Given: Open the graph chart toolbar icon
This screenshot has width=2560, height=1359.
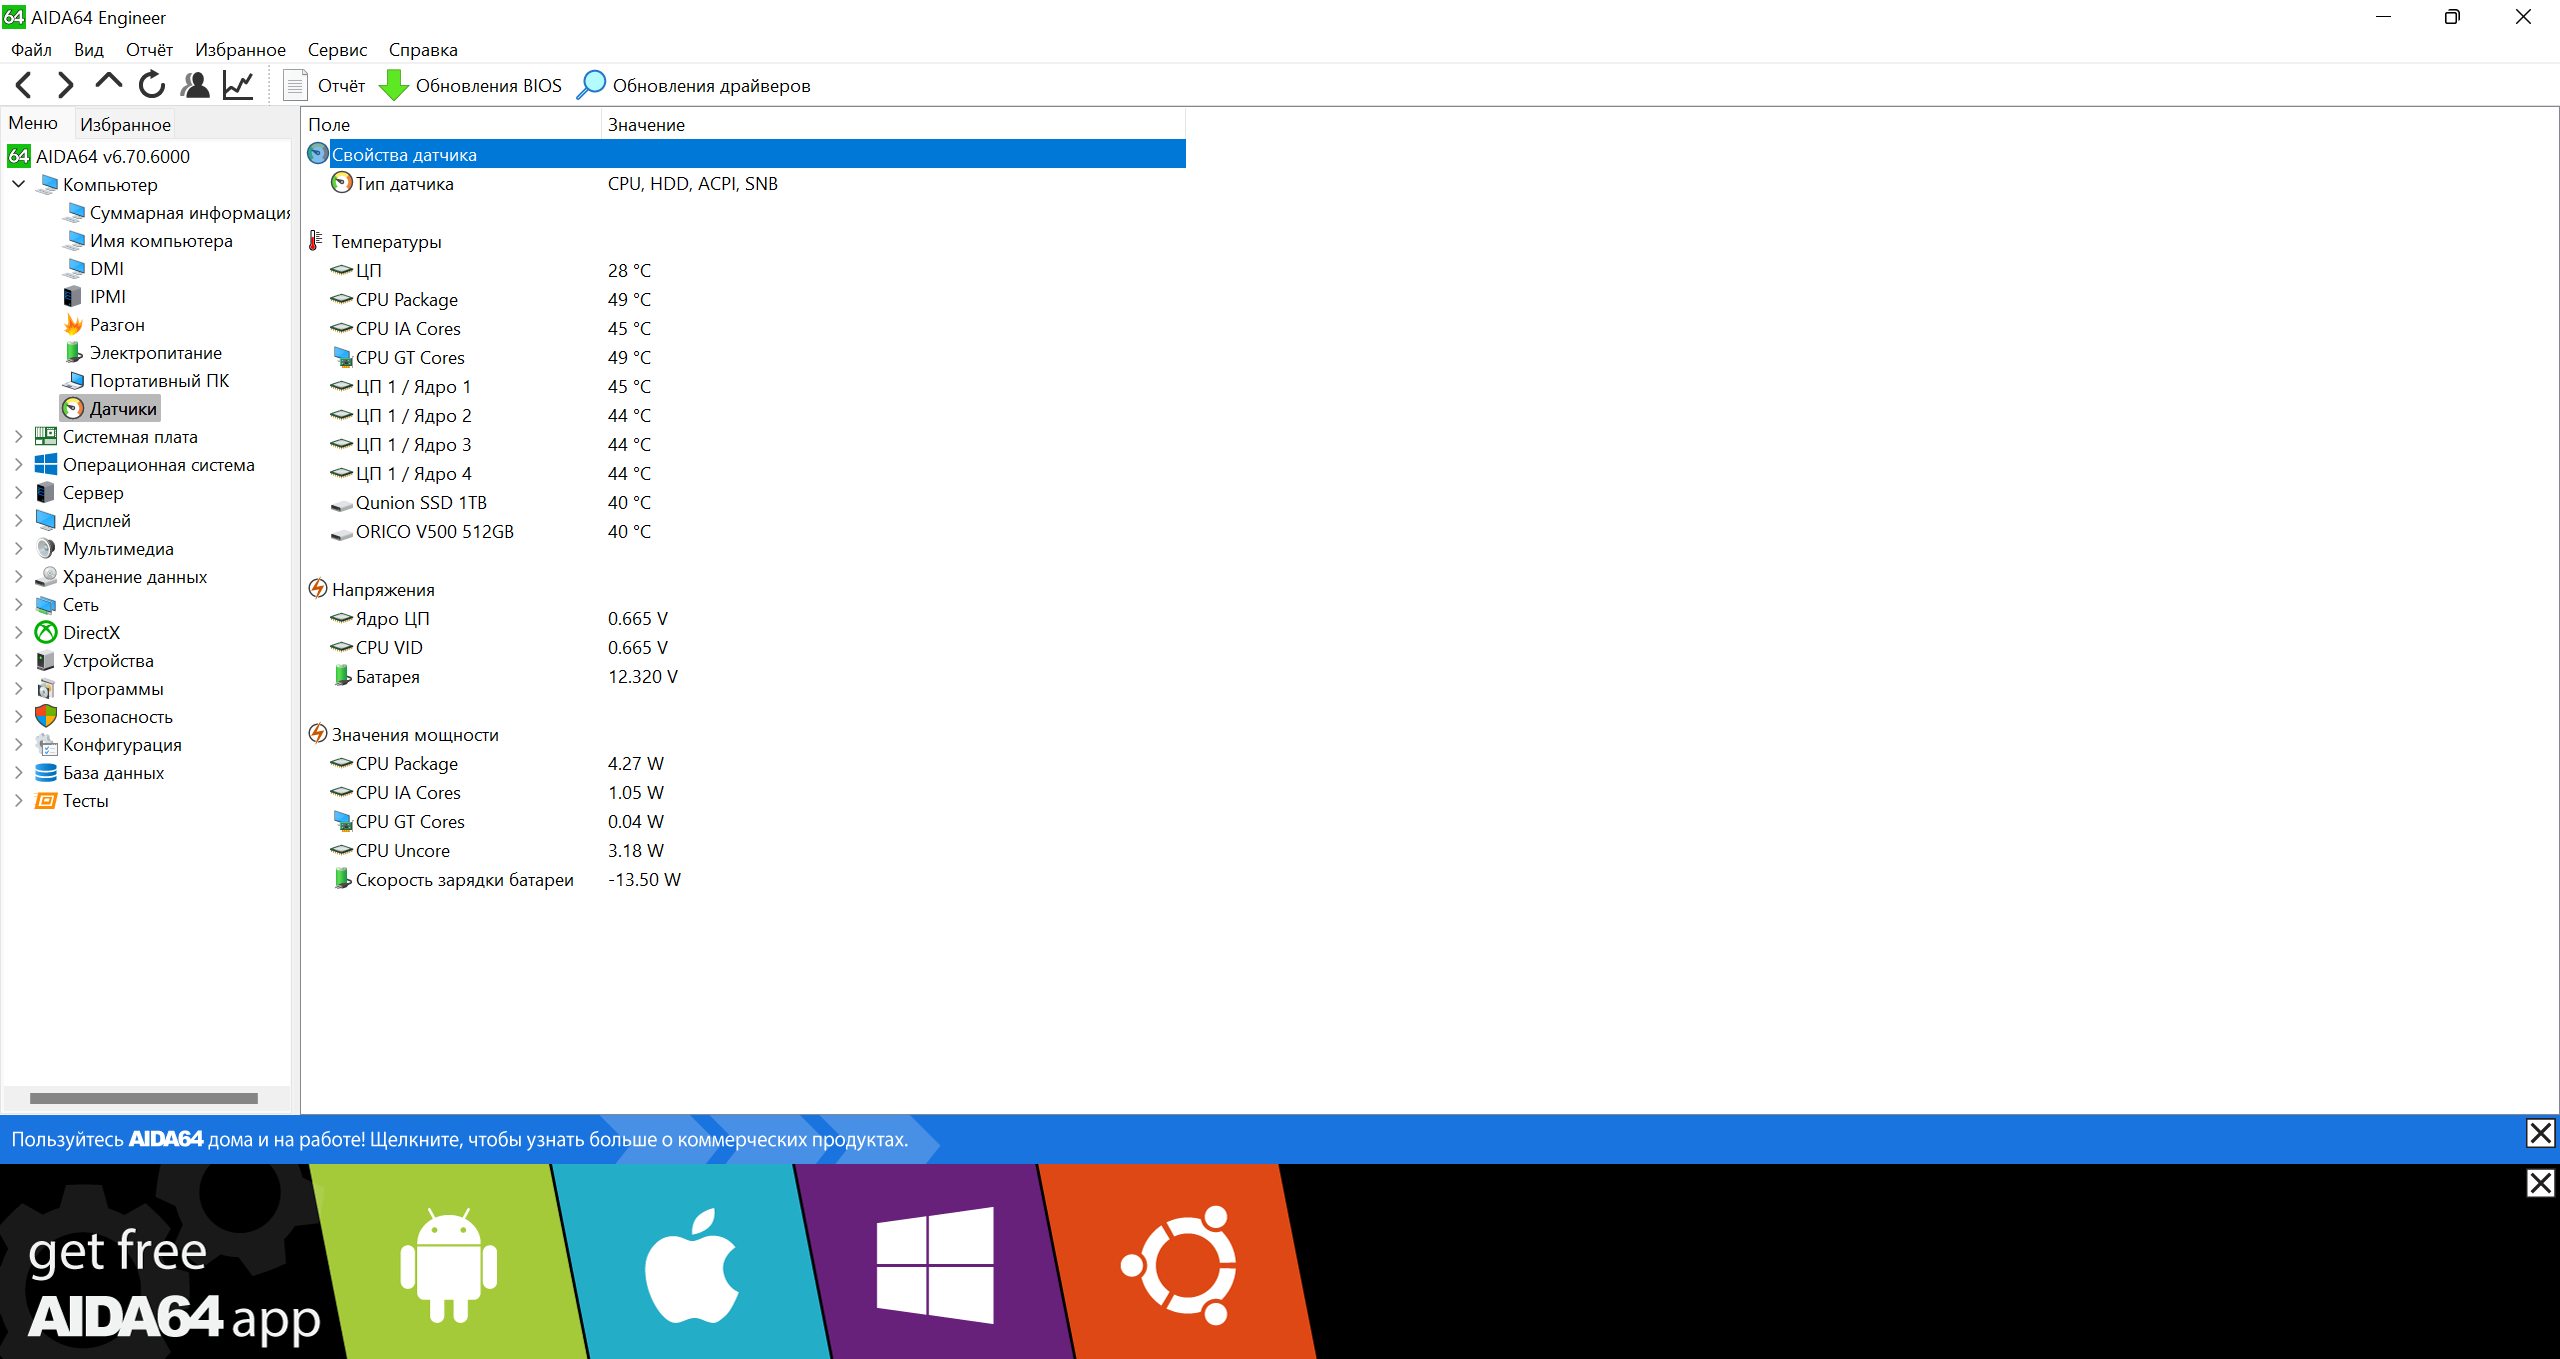Looking at the screenshot, I should pyautogui.click(x=238, y=85).
